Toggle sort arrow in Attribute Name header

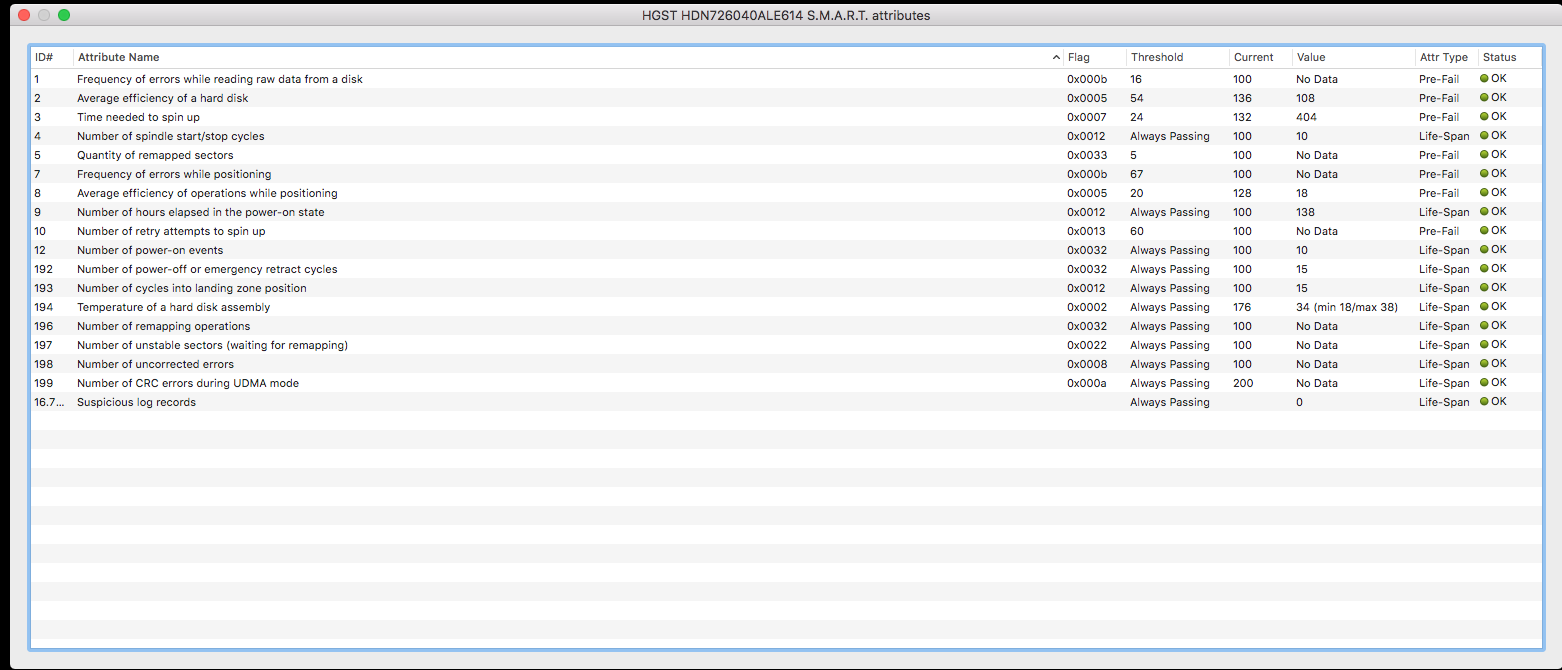pyautogui.click(x=1056, y=58)
